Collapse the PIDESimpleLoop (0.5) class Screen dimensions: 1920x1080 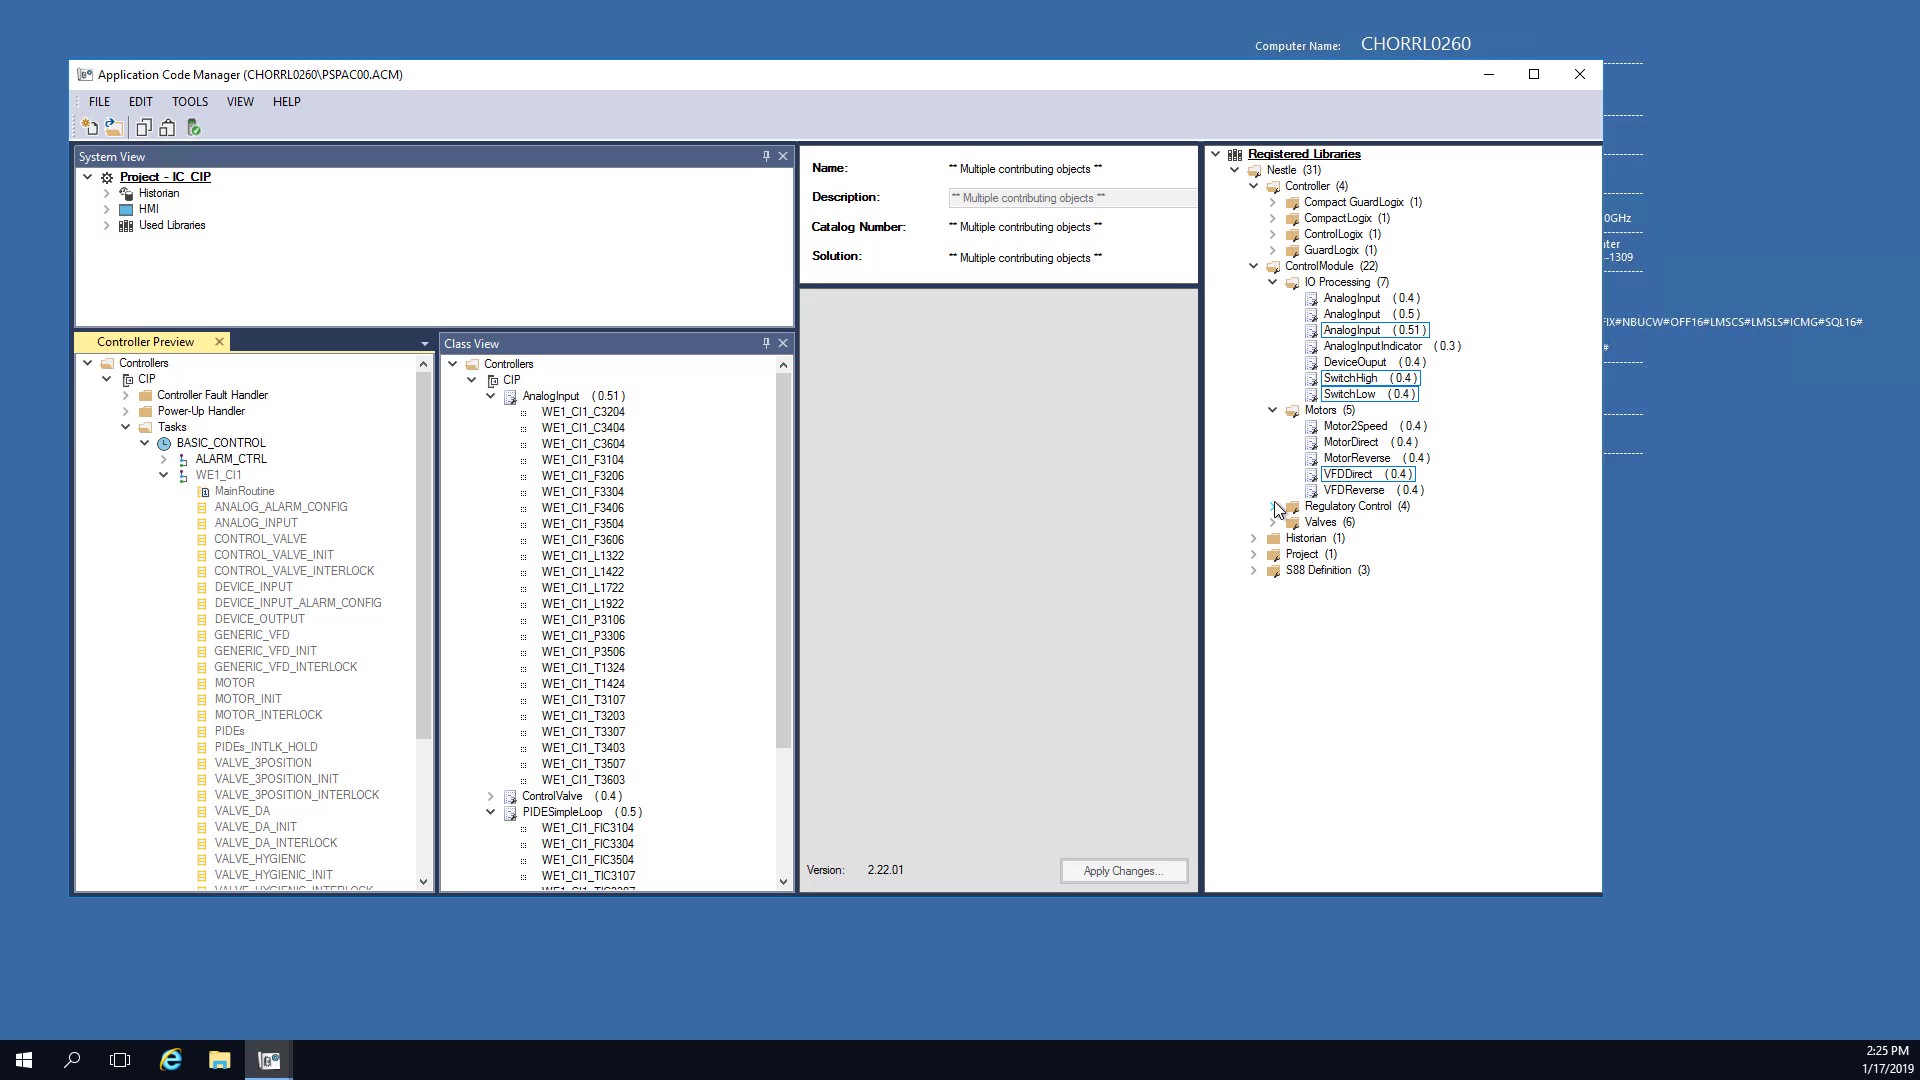(x=490, y=812)
